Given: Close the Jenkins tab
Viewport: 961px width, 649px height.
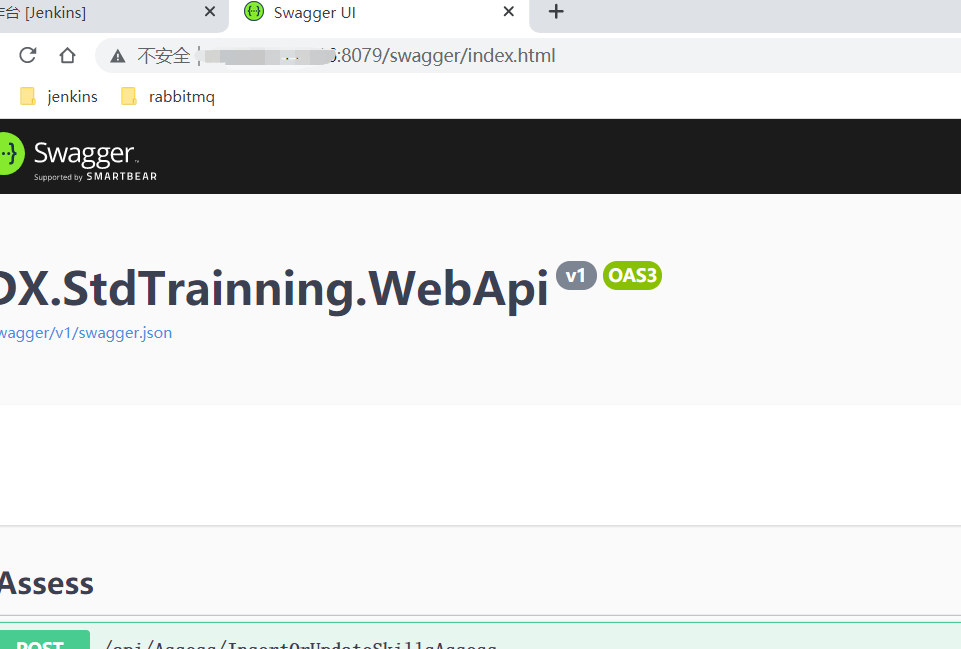Looking at the screenshot, I should [x=210, y=12].
